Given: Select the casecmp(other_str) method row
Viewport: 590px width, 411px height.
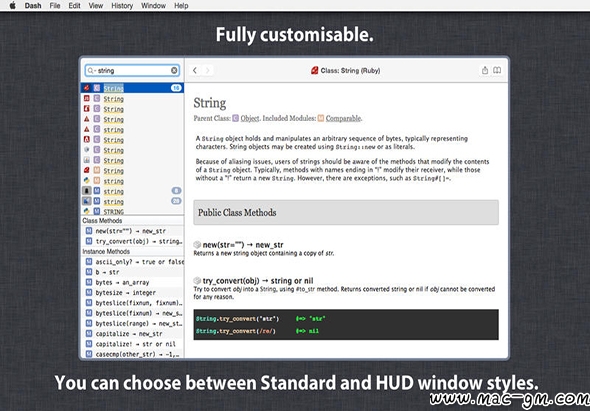Looking at the screenshot, I should point(132,354).
